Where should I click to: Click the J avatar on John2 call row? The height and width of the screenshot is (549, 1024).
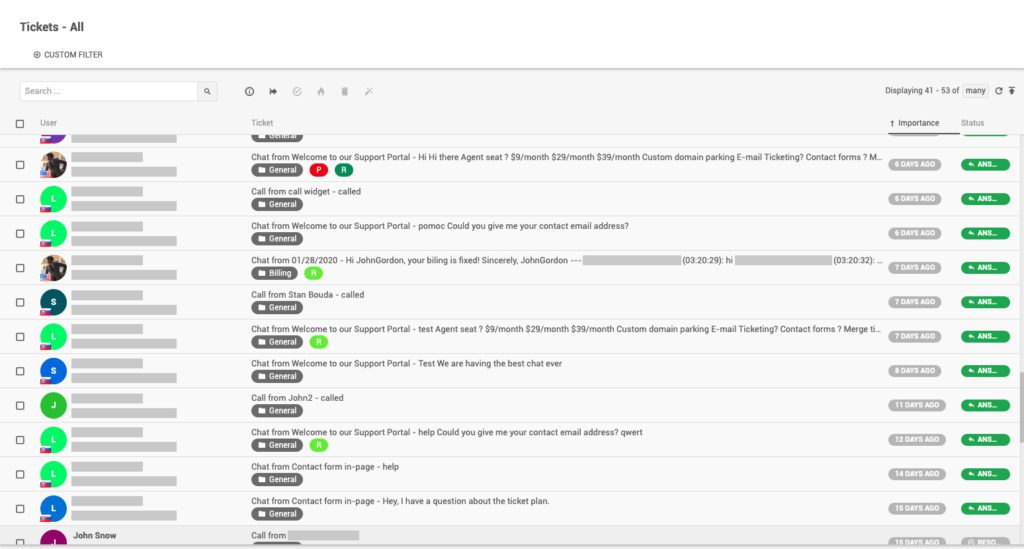pos(54,405)
